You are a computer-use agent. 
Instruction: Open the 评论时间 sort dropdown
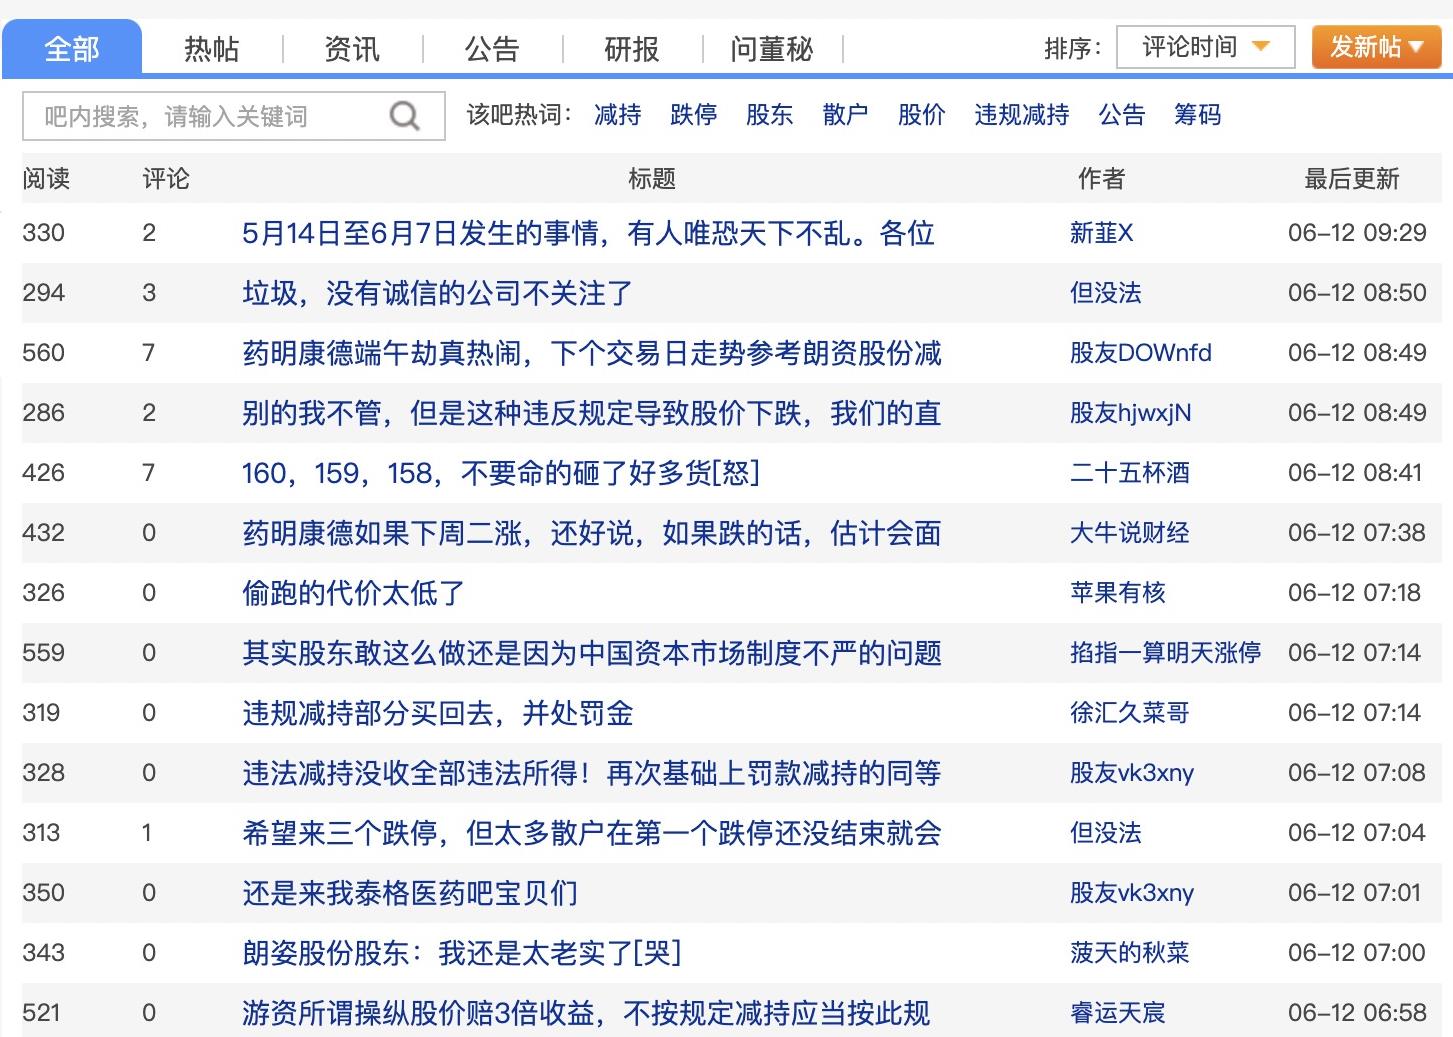pos(1205,47)
